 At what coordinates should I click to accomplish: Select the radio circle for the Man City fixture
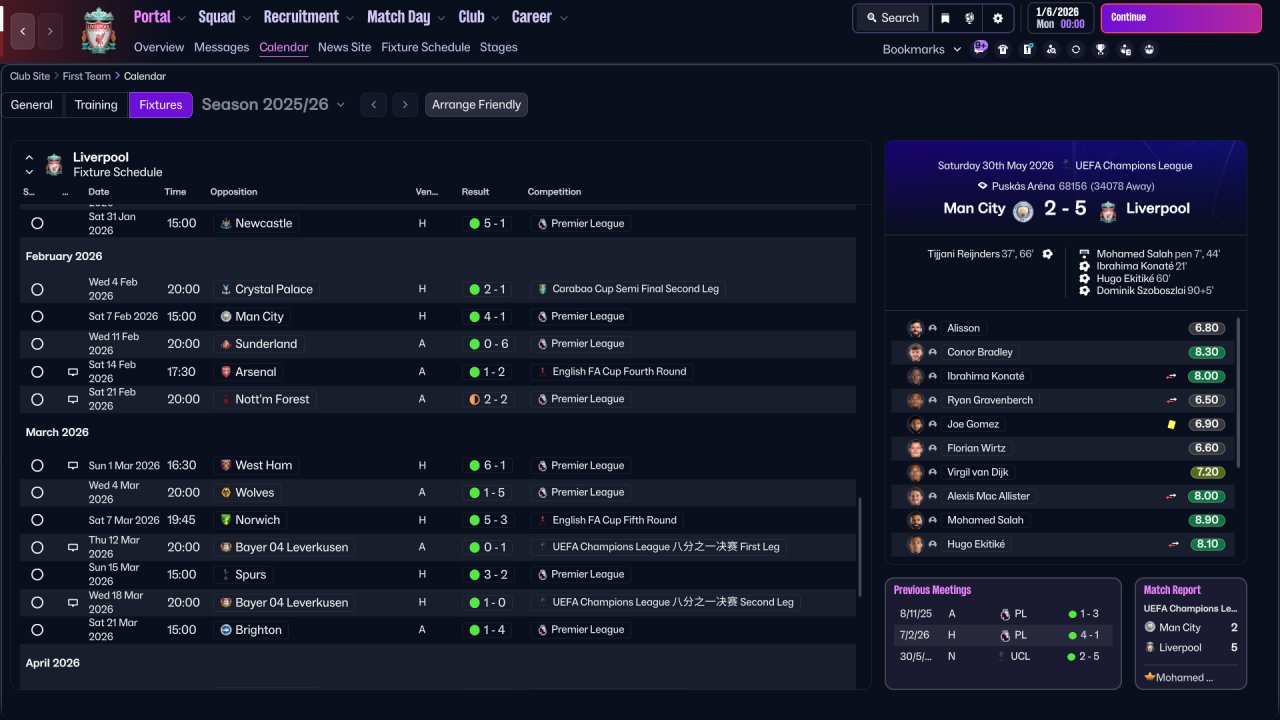tap(37, 317)
